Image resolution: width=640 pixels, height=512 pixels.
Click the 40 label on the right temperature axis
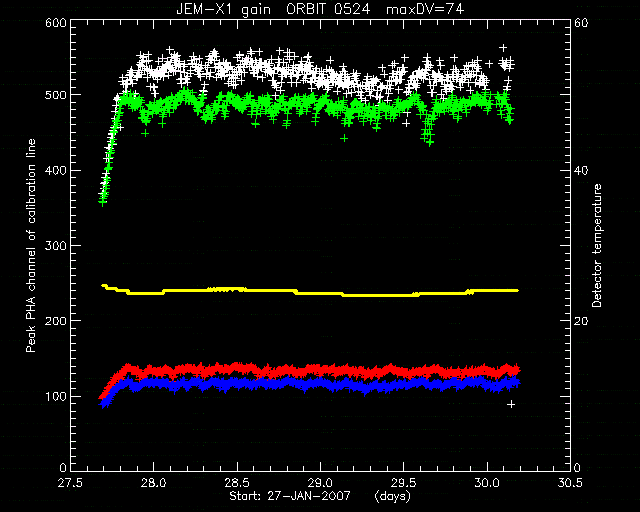(x=581, y=170)
